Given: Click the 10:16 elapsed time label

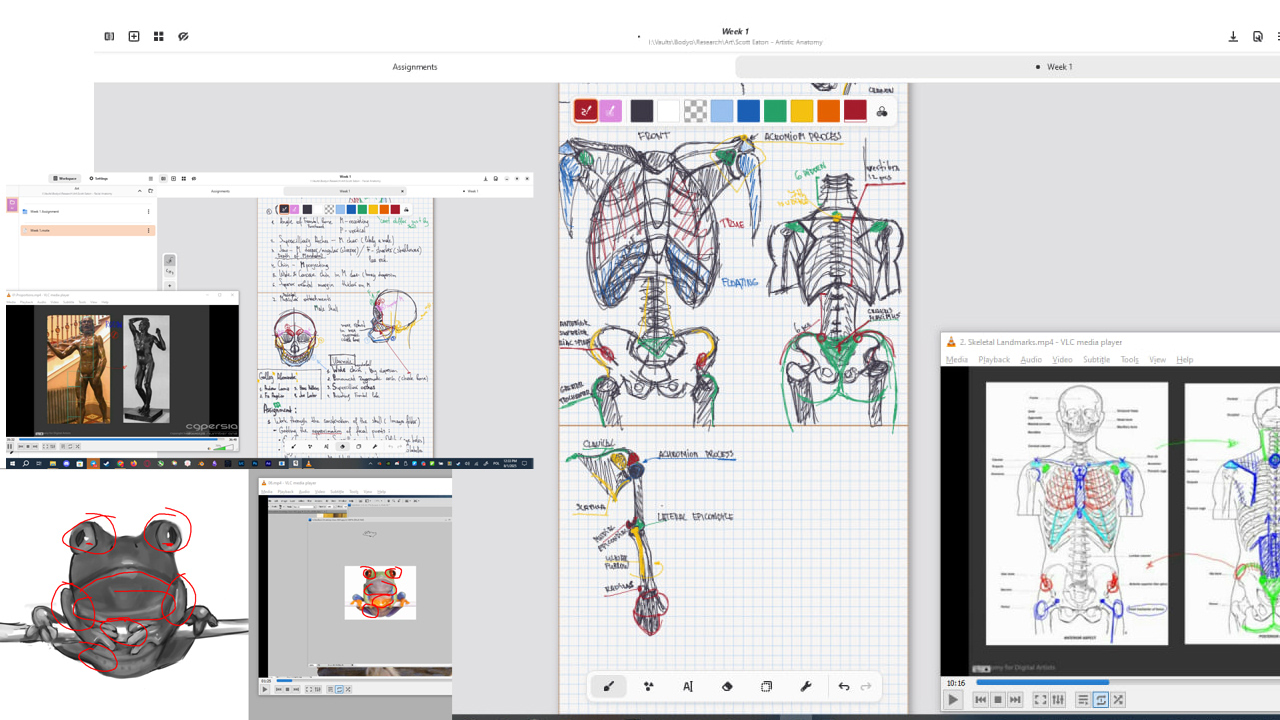Looking at the screenshot, I should (x=956, y=683).
